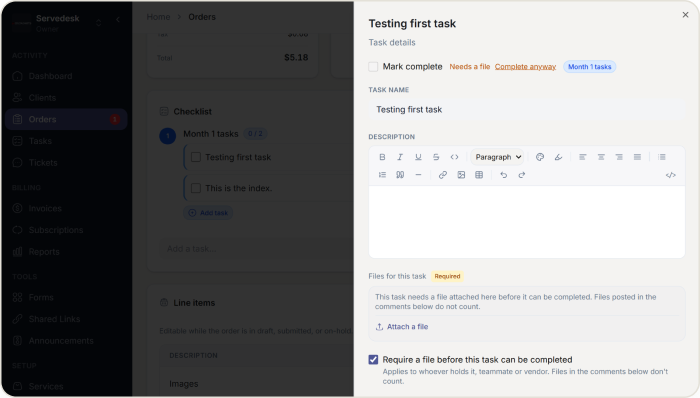Close the task details panel

click(685, 15)
